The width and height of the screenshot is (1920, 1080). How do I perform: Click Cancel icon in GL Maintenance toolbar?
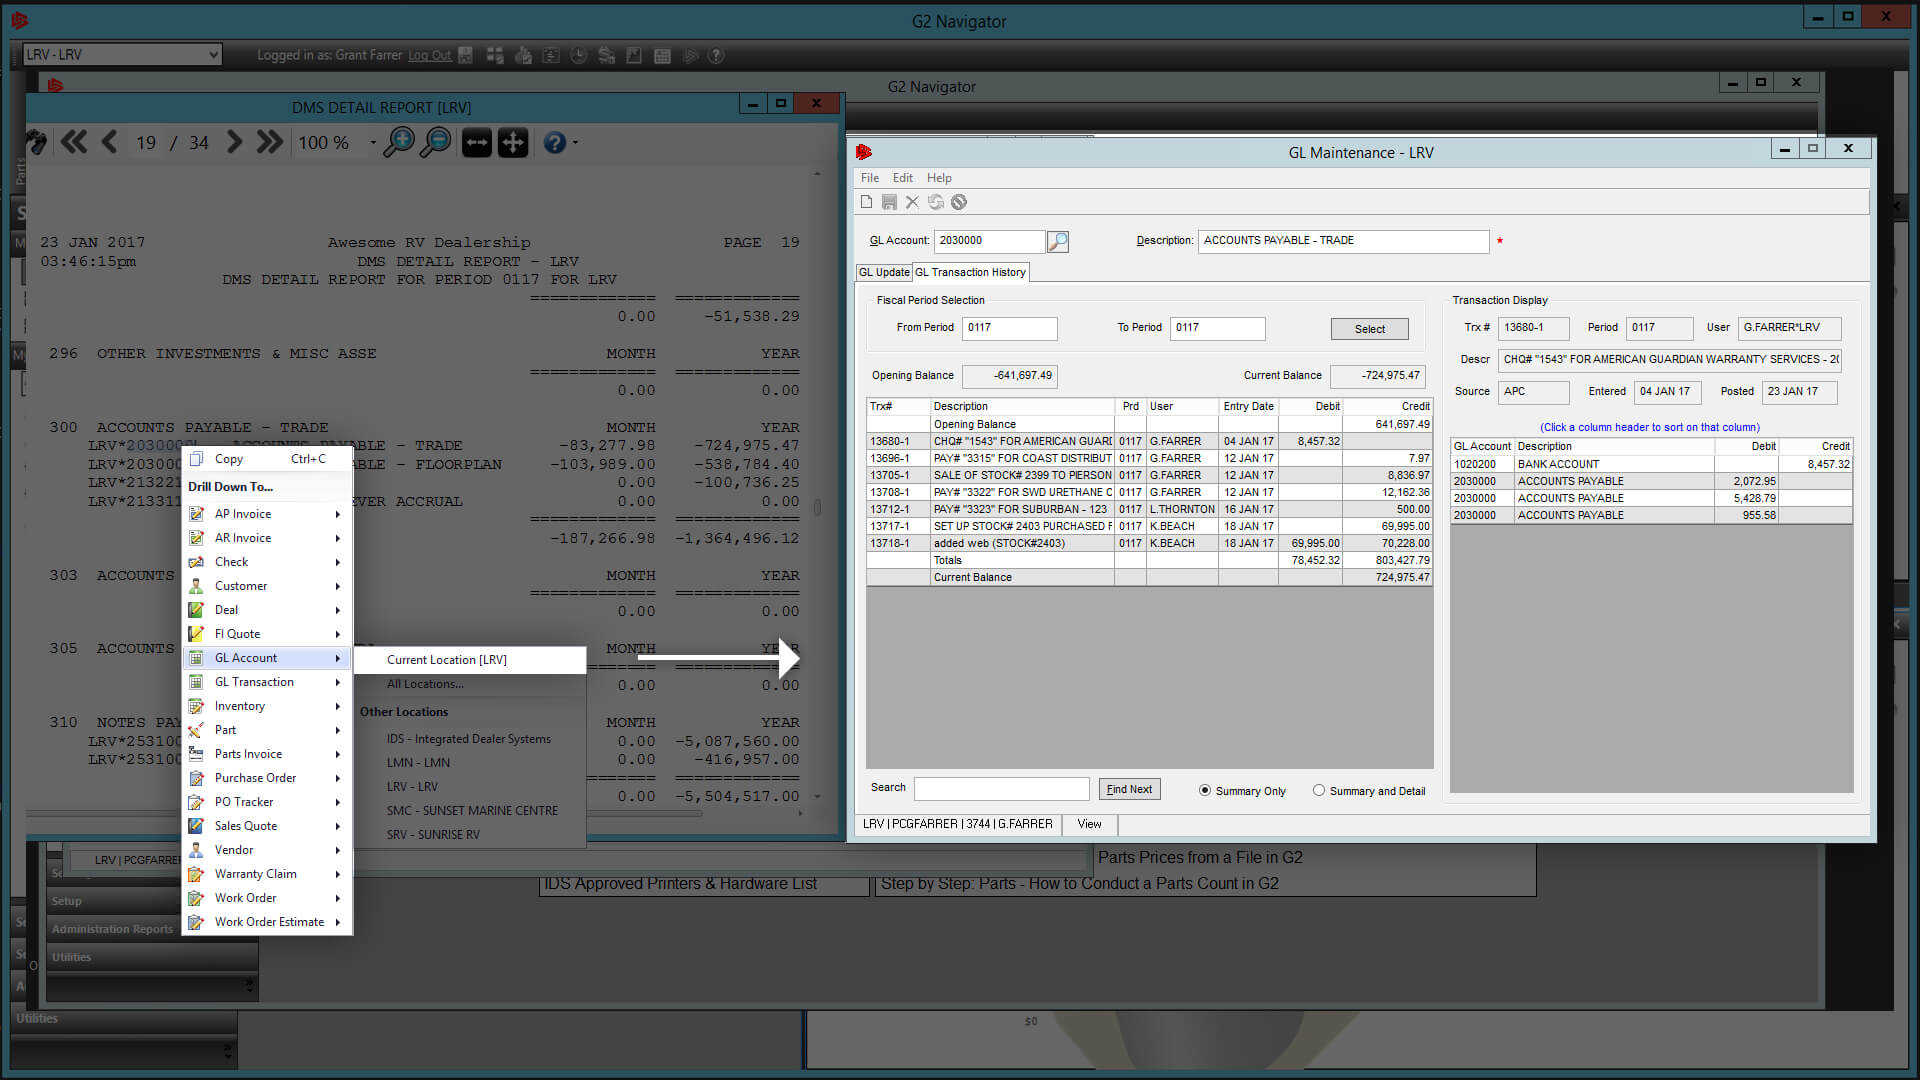[x=959, y=202]
